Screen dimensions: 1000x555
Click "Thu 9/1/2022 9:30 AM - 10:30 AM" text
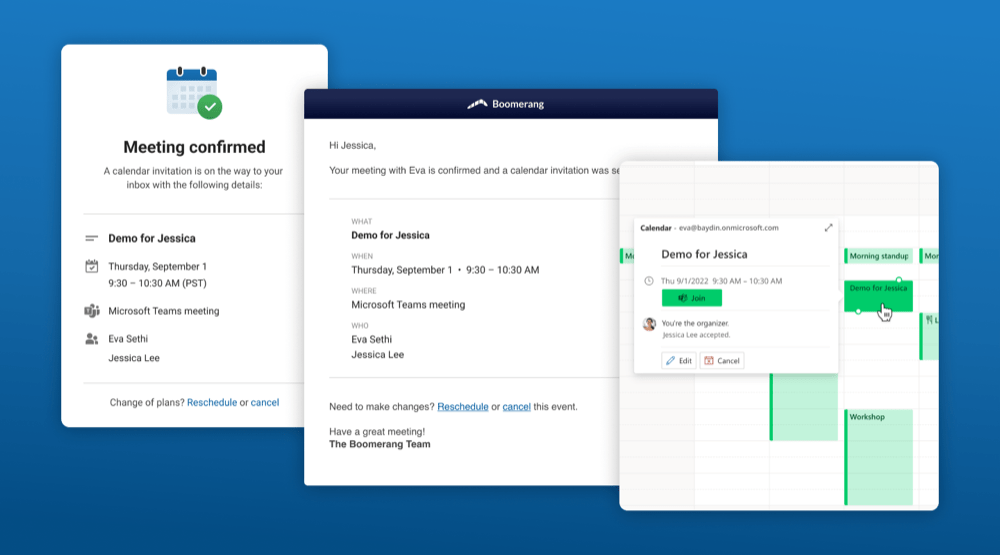click(x=721, y=281)
